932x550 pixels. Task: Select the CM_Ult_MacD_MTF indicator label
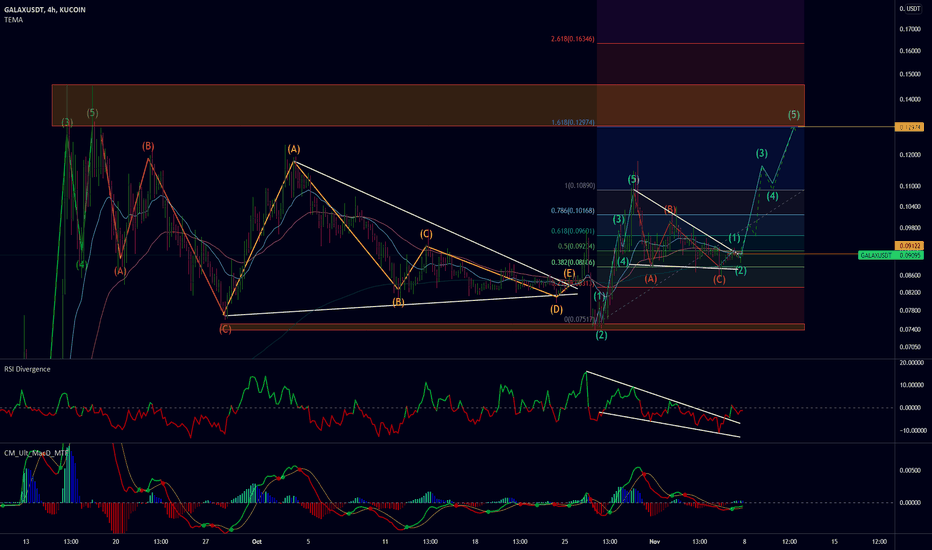[36, 453]
